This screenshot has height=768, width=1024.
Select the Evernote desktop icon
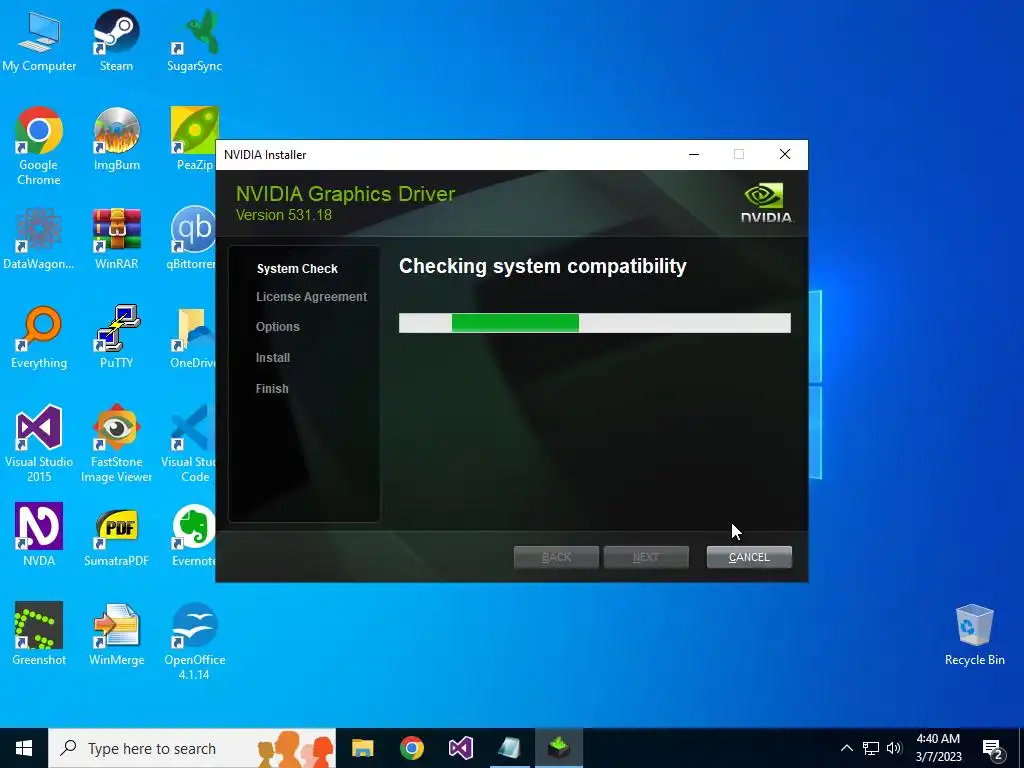click(x=193, y=534)
